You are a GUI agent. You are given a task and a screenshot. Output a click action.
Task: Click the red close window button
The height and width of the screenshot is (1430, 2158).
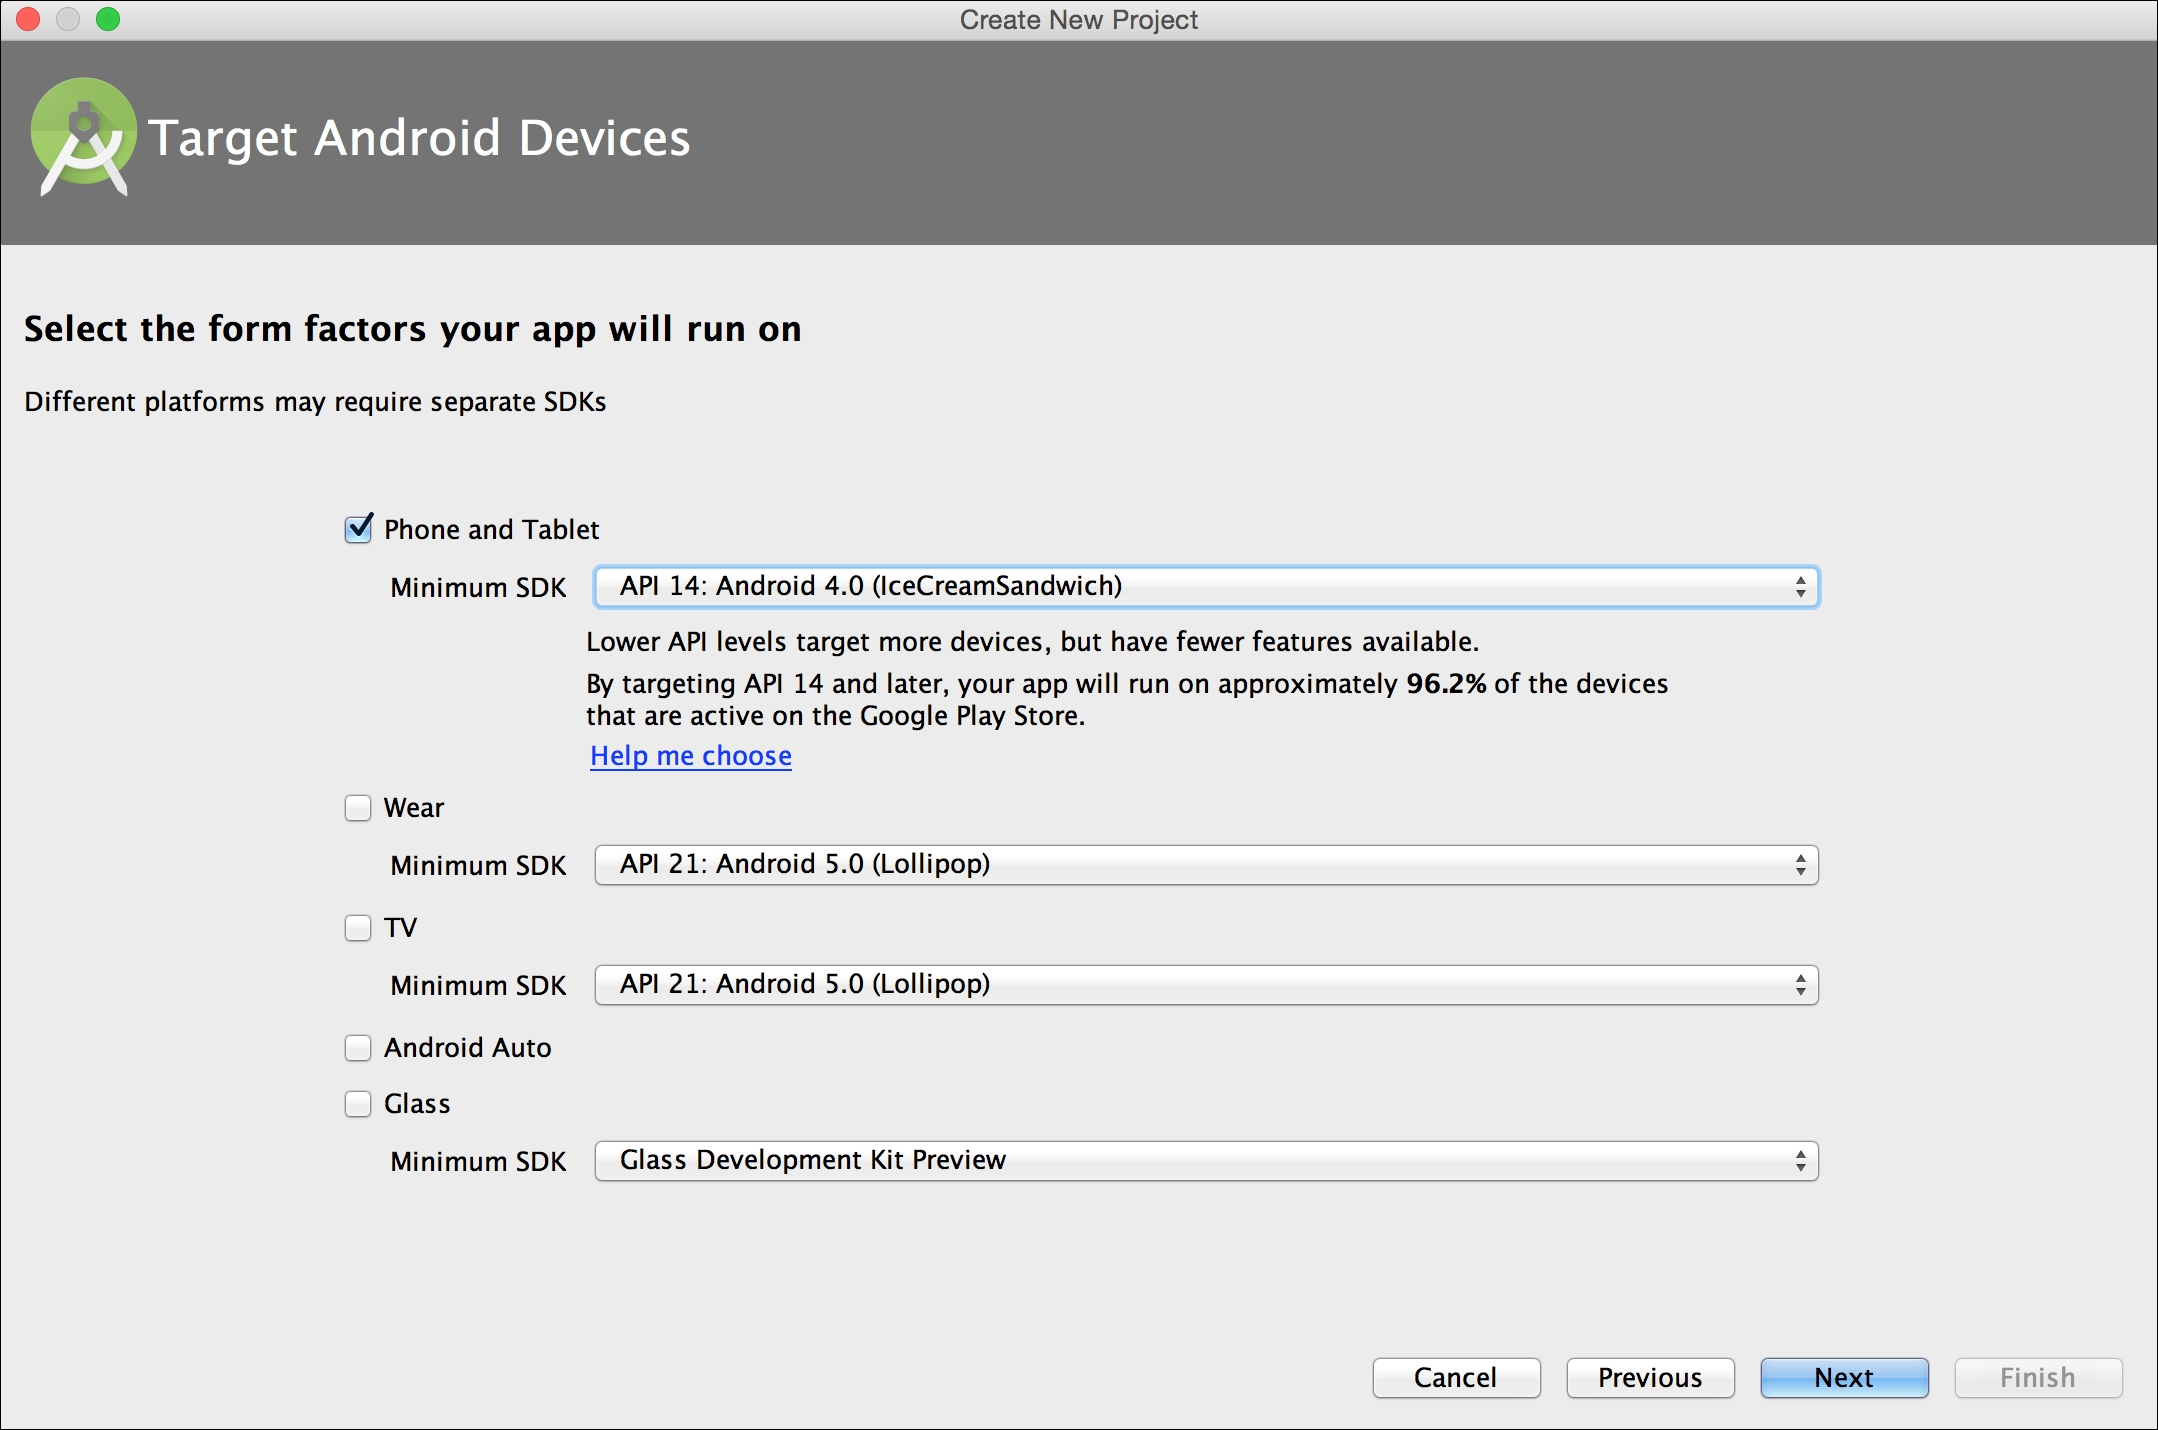pyautogui.click(x=28, y=19)
